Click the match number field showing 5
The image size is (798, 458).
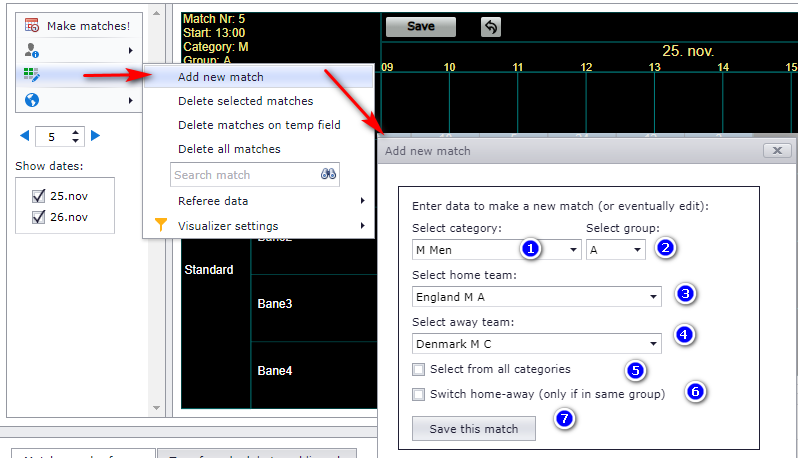point(51,137)
